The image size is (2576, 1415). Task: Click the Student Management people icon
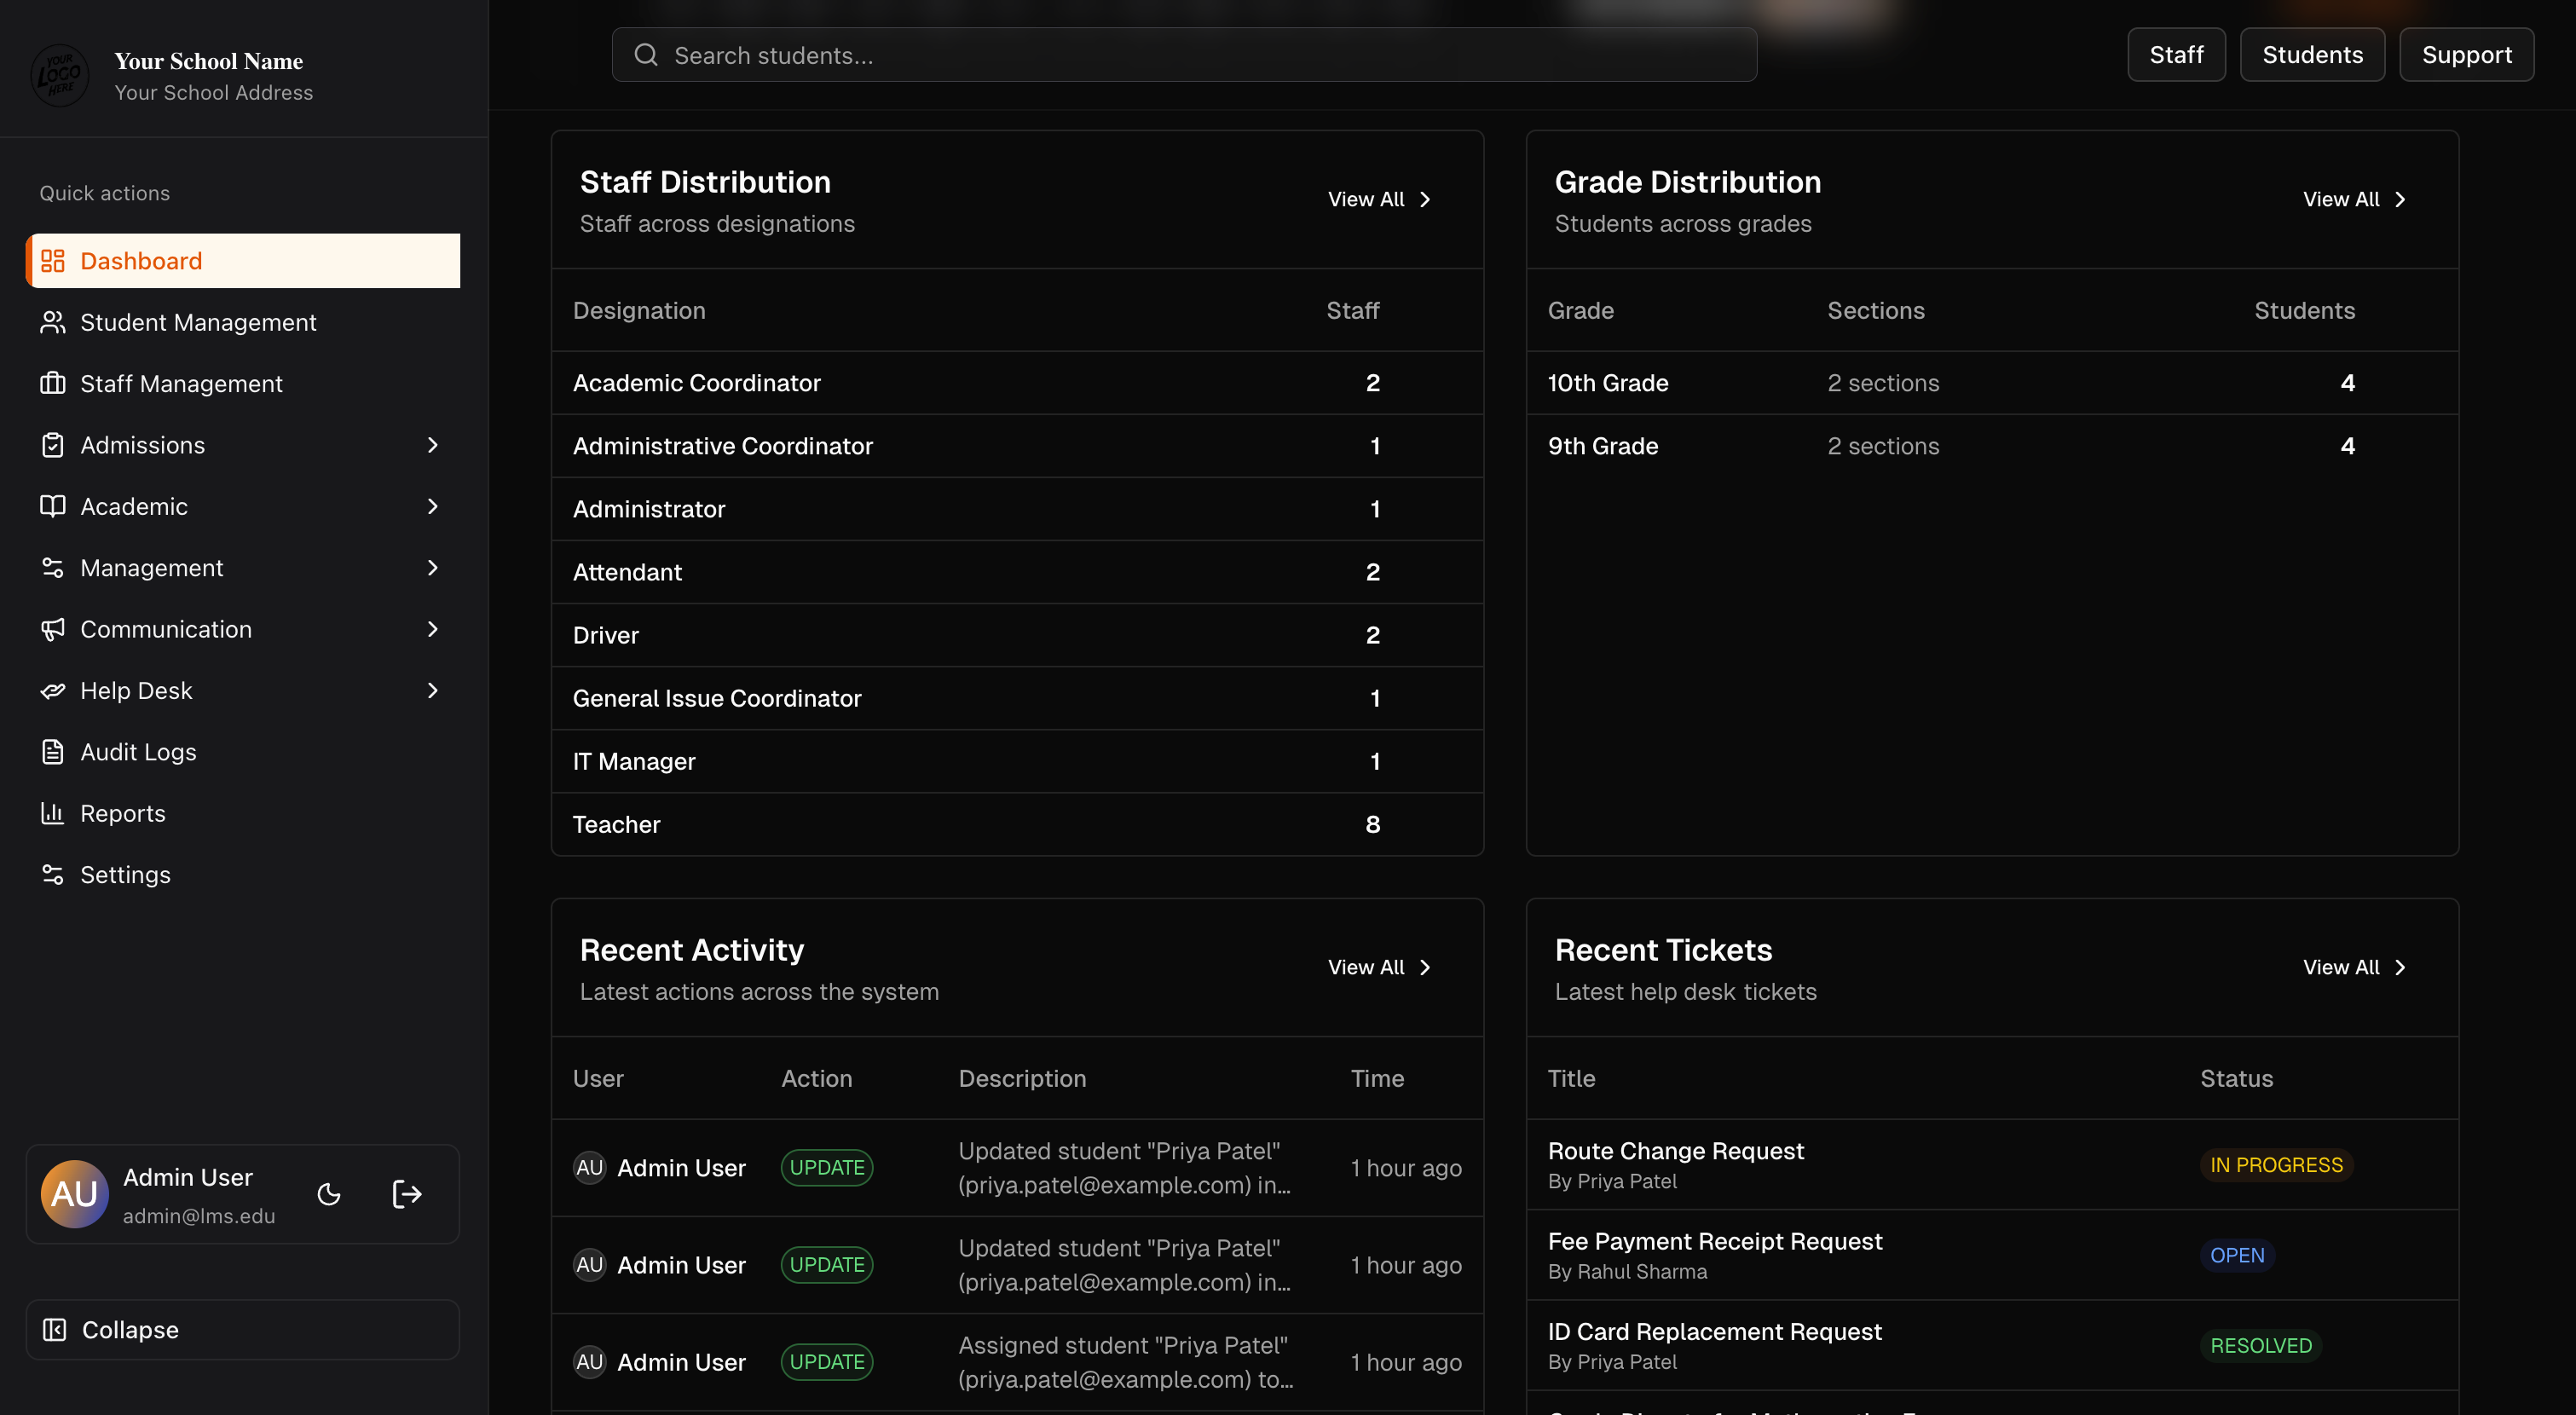tap(52, 322)
